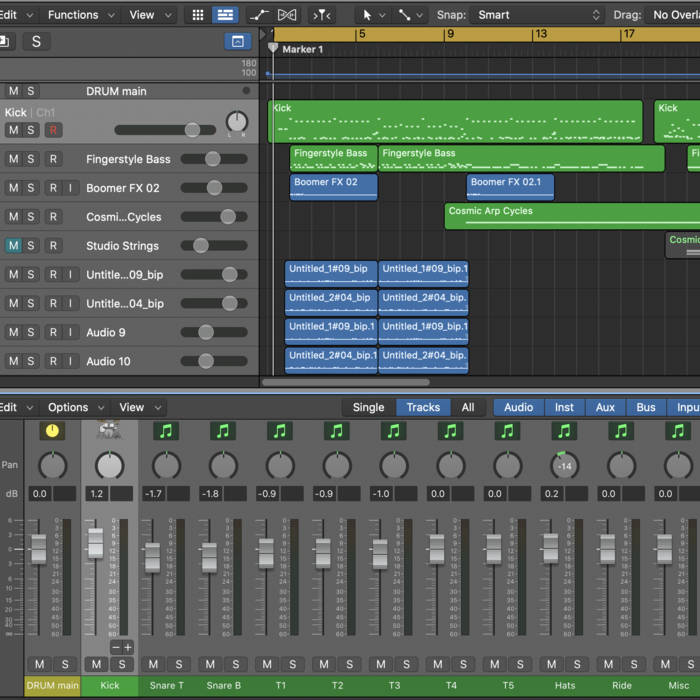Image resolution: width=700 pixels, height=700 pixels.
Task: Open the Snap mode dropdown
Action: [540, 15]
